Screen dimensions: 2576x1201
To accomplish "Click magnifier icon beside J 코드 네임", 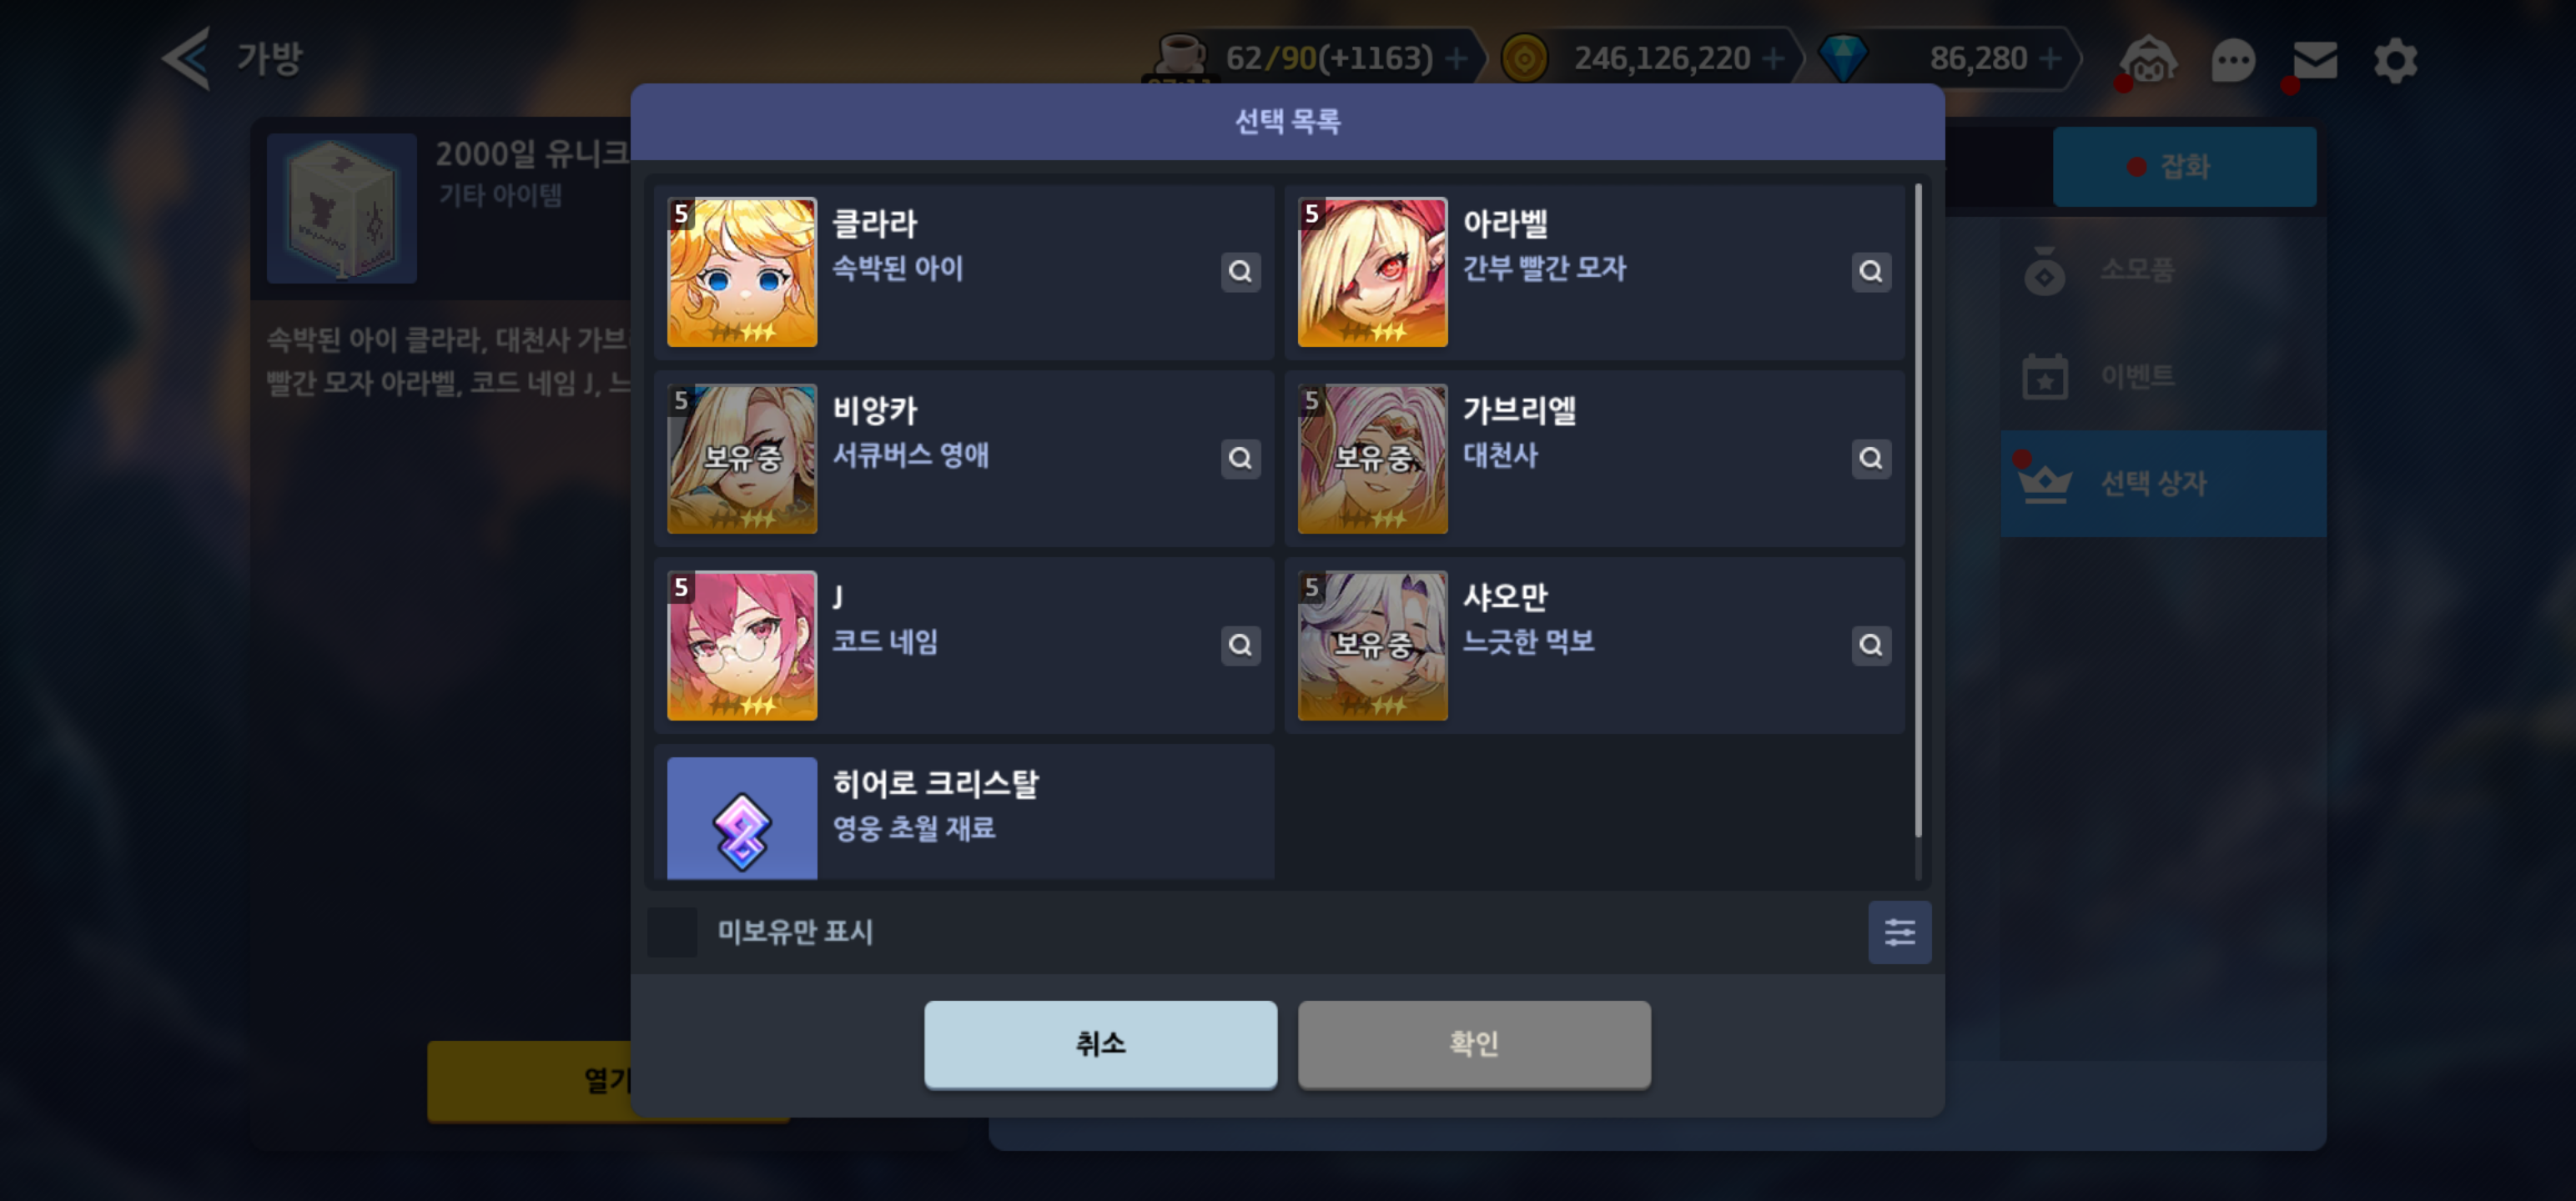I will [1240, 645].
